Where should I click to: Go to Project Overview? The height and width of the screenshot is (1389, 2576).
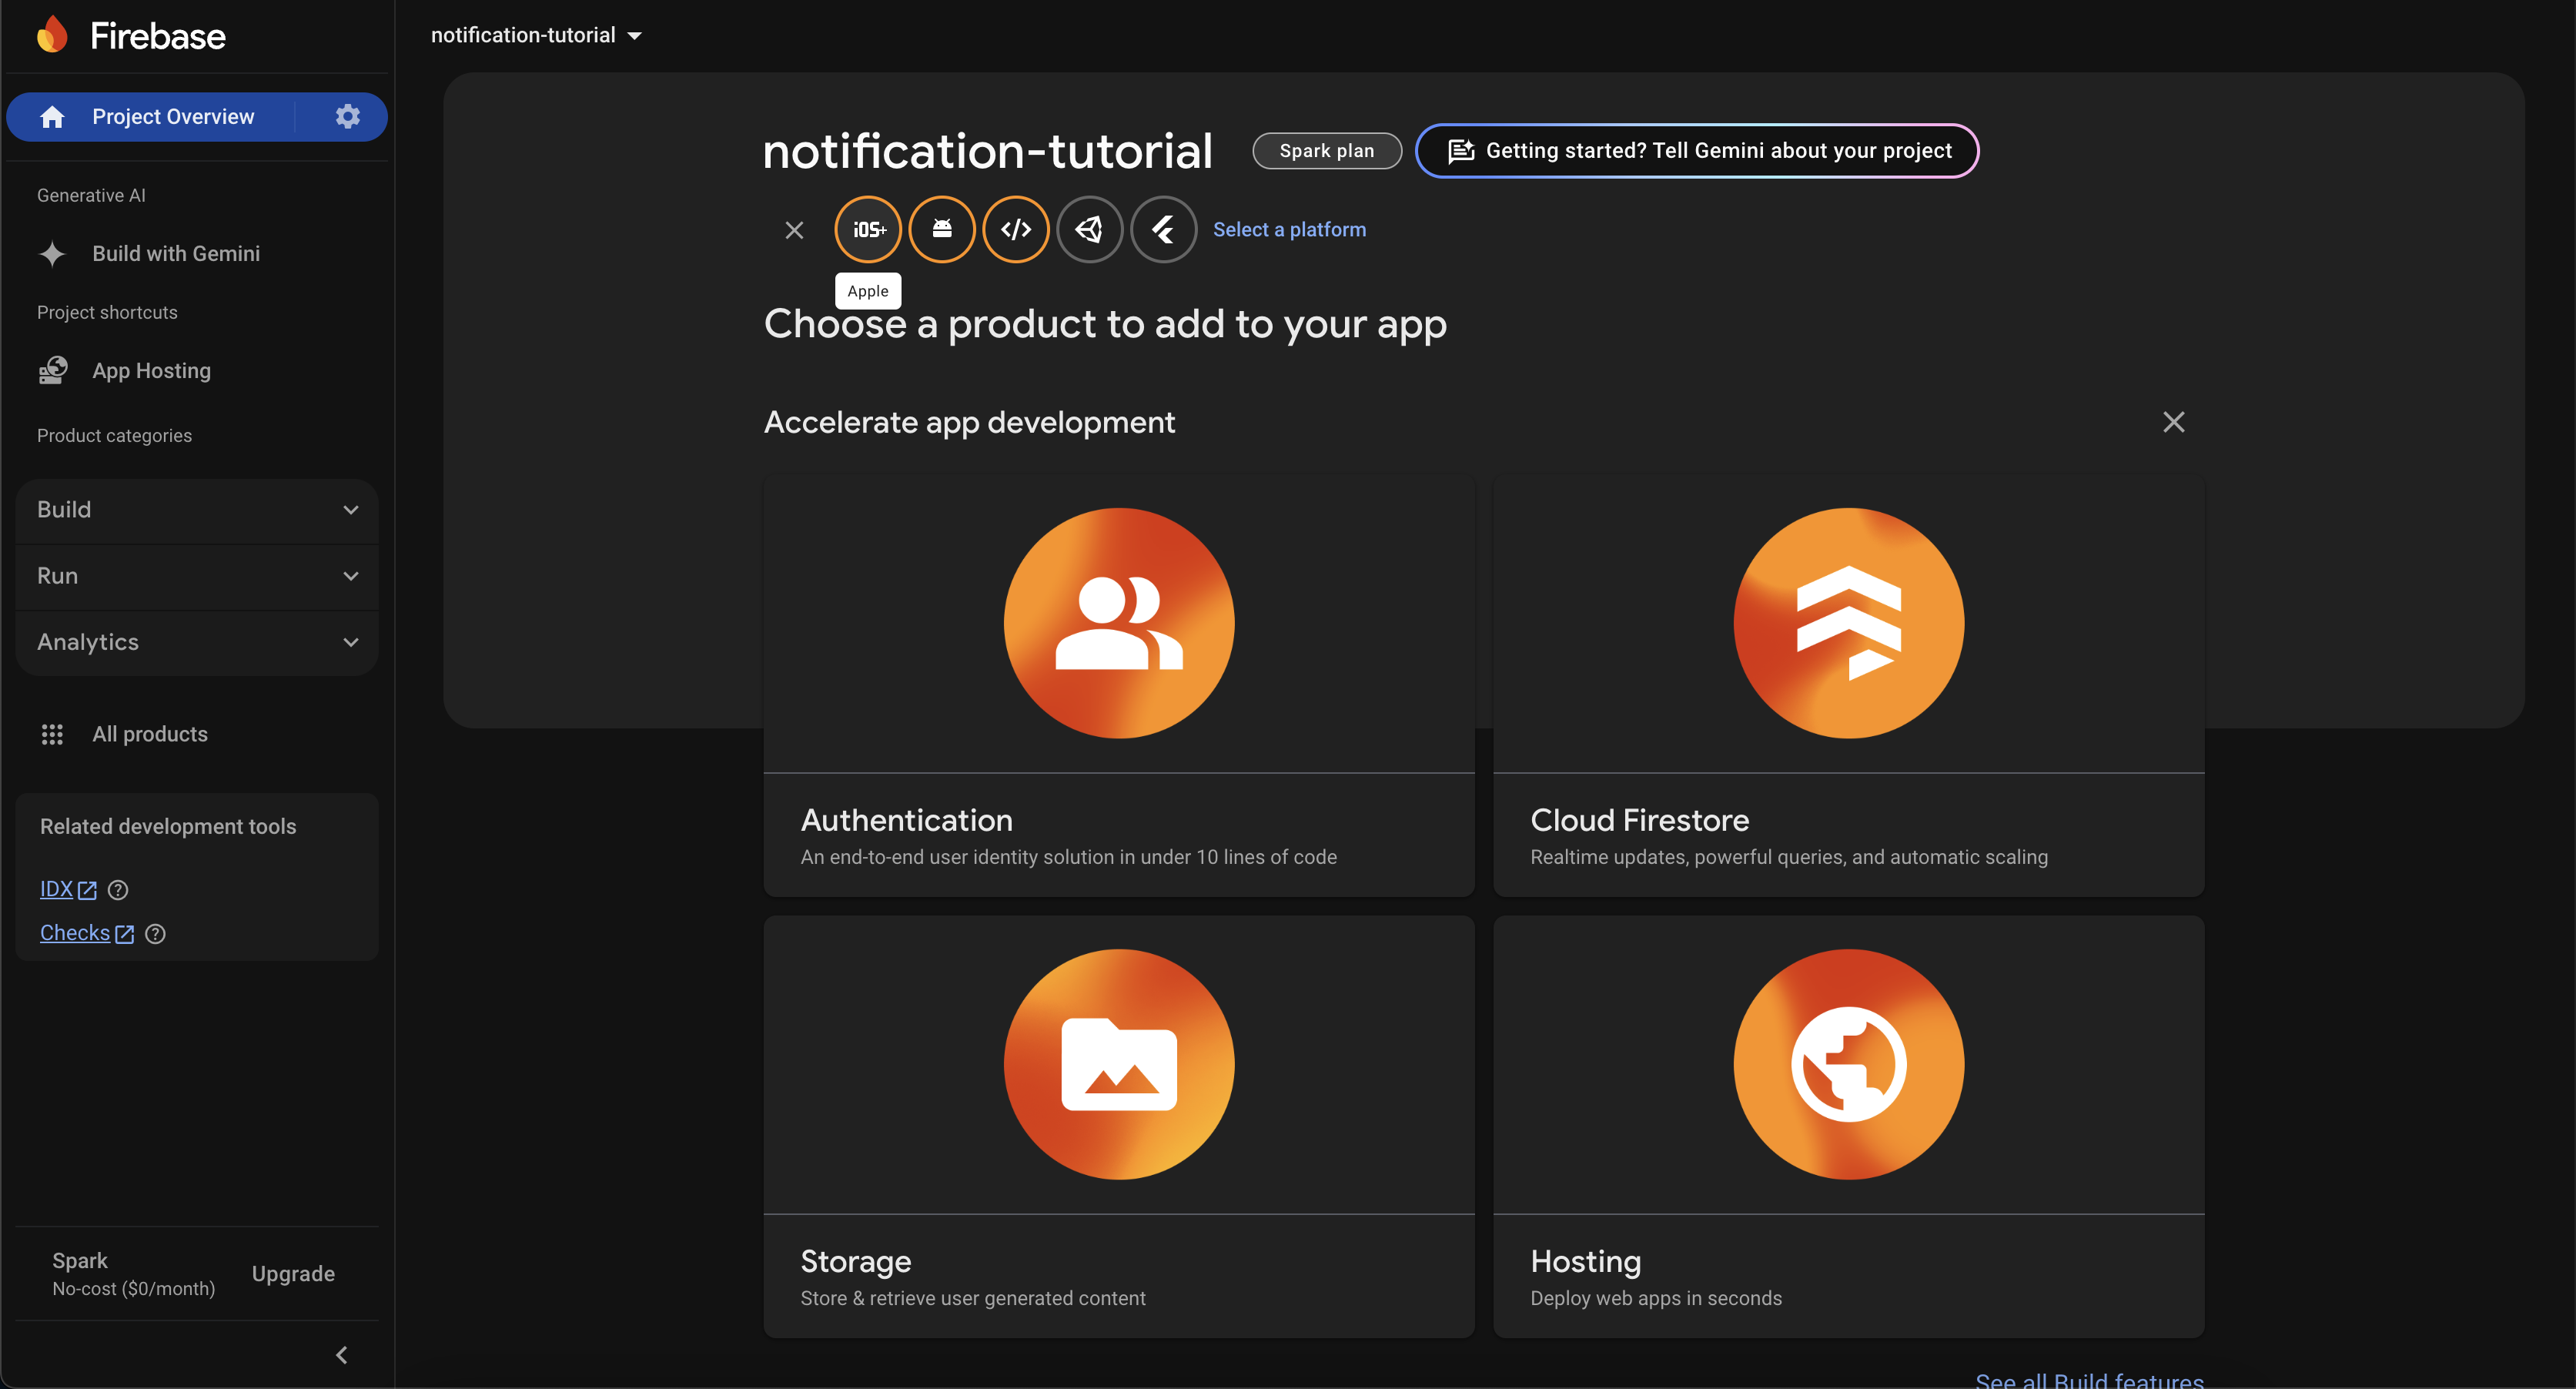click(x=173, y=117)
